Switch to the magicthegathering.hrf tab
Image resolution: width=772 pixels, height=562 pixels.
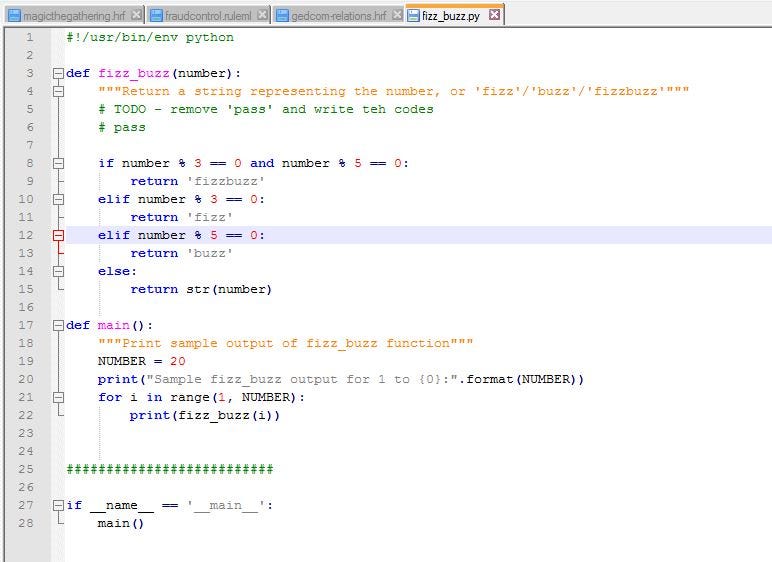click(74, 16)
